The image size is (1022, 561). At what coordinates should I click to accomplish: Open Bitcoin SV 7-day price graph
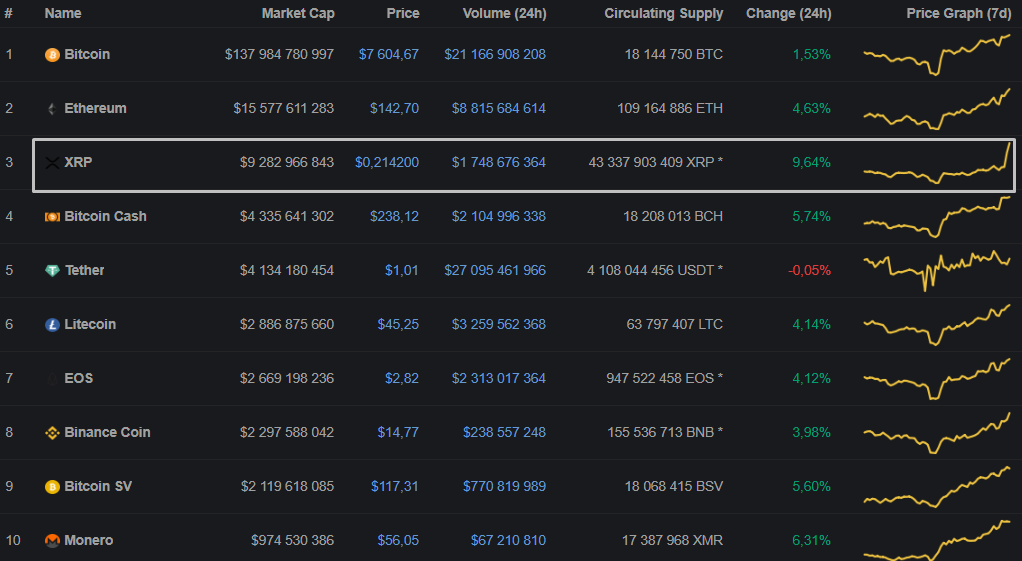[x=937, y=487]
